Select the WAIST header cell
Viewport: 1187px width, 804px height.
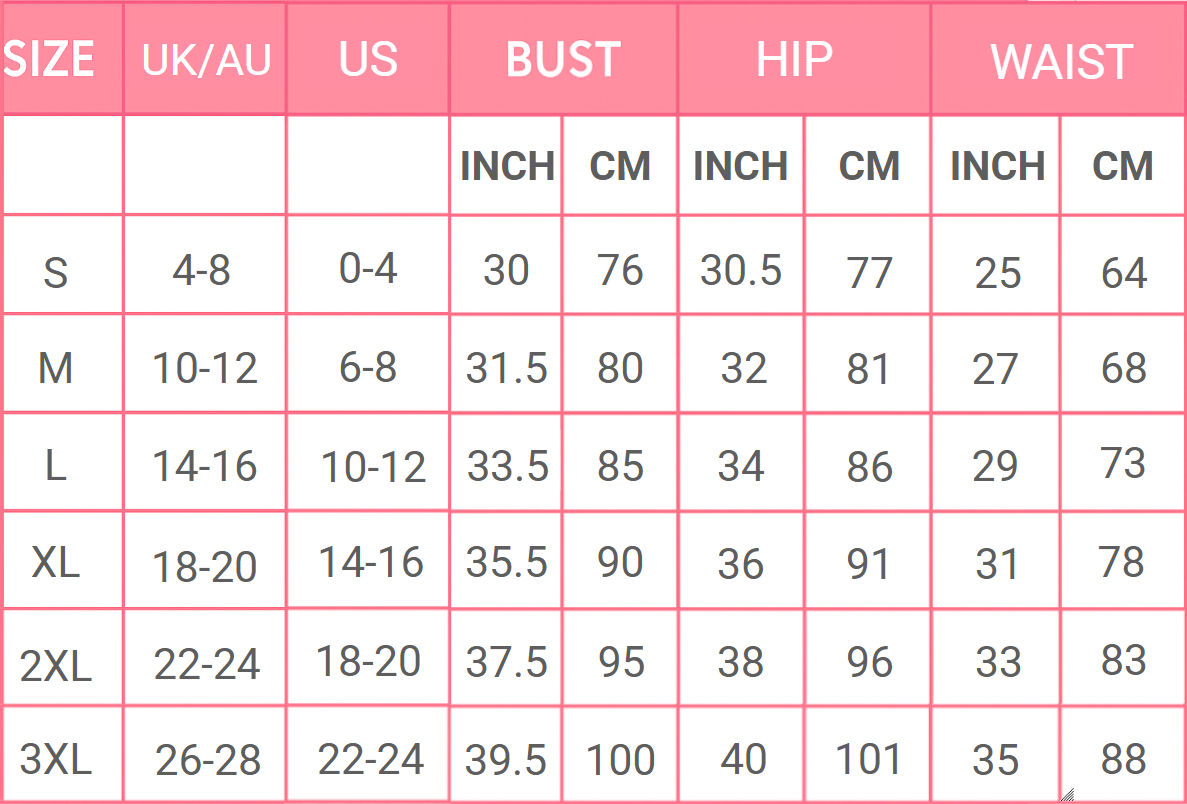point(1060,62)
